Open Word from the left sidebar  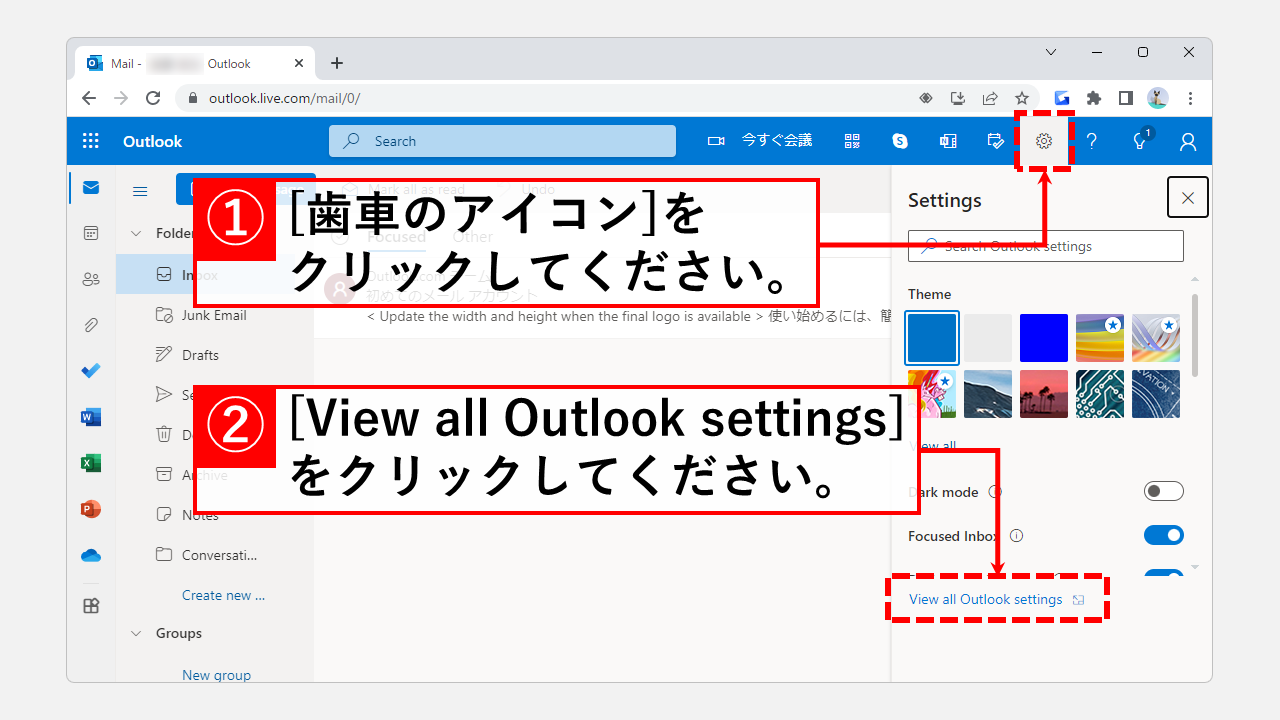click(91, 417)
